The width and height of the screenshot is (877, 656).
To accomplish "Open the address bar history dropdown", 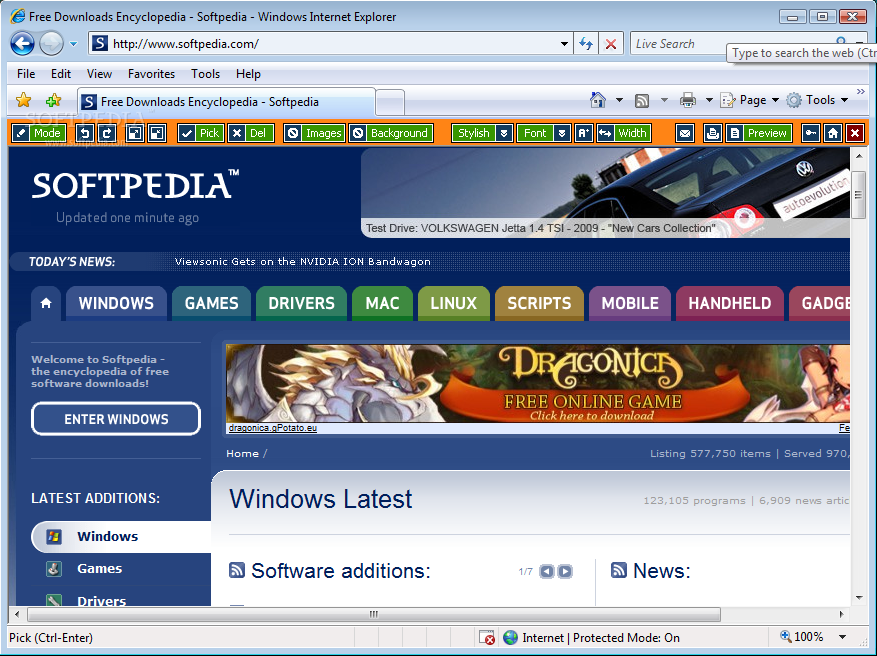I will (x=564, y=44).
